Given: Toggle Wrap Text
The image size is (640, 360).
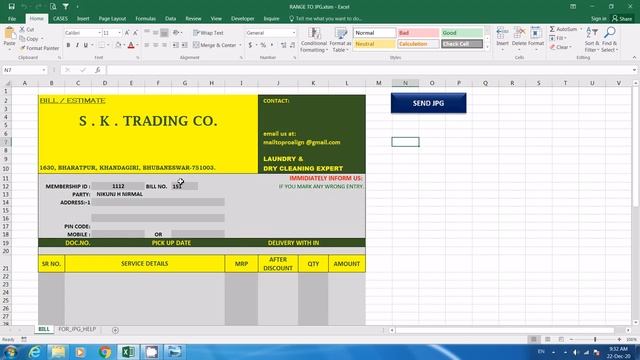Looking at the screenshot, I should [208, 33].
